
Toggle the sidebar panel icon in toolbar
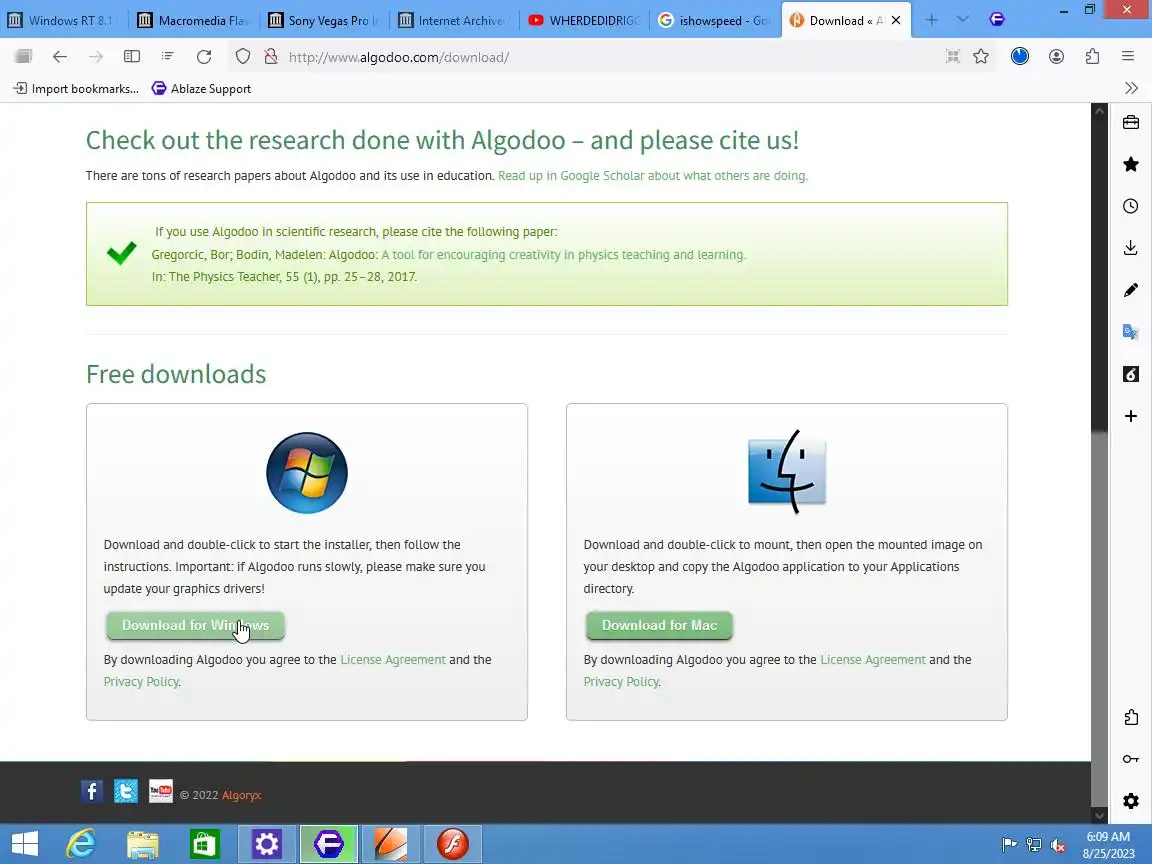pyautogui.click(x=132, y=57)
